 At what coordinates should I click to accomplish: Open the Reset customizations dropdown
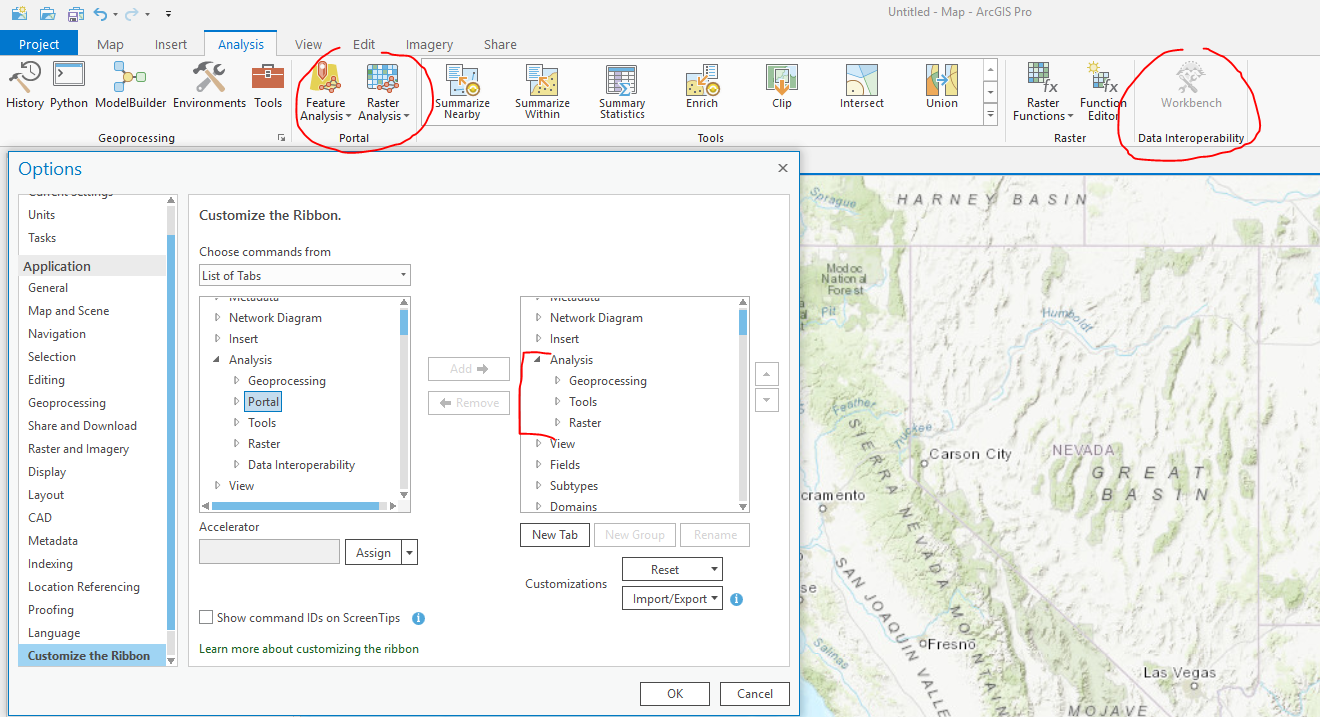(x=672, y=569)
